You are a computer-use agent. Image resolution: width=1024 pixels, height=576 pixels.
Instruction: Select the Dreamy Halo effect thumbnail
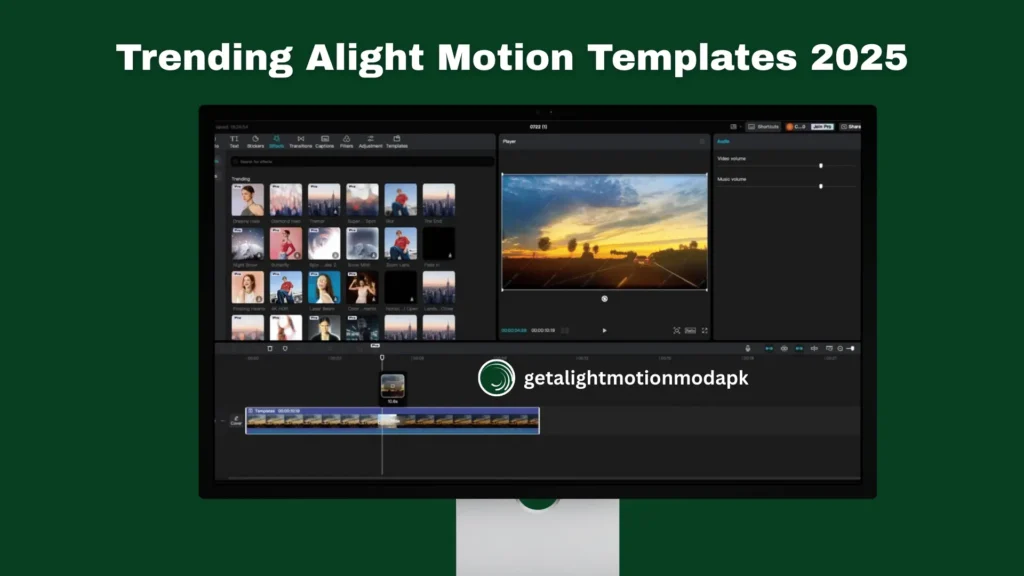click(x=248, y=200)
